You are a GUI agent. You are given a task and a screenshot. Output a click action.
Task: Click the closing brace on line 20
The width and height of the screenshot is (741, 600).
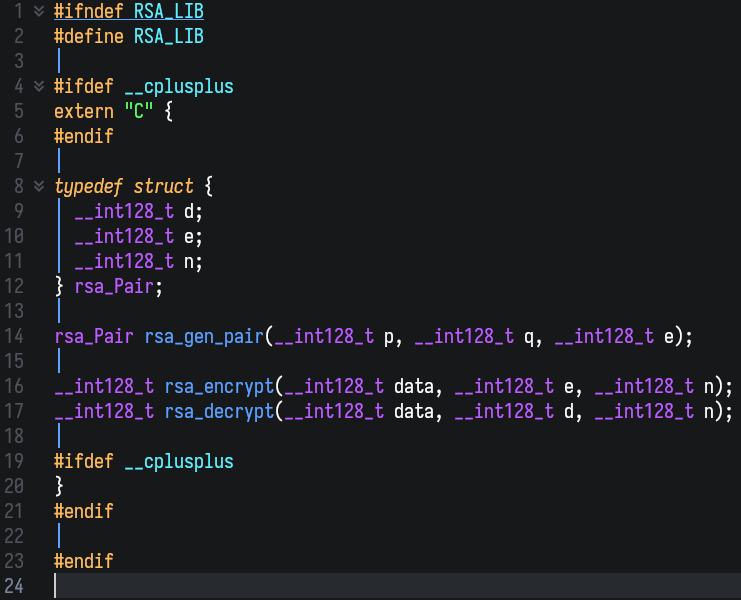[x=59, y=486]
